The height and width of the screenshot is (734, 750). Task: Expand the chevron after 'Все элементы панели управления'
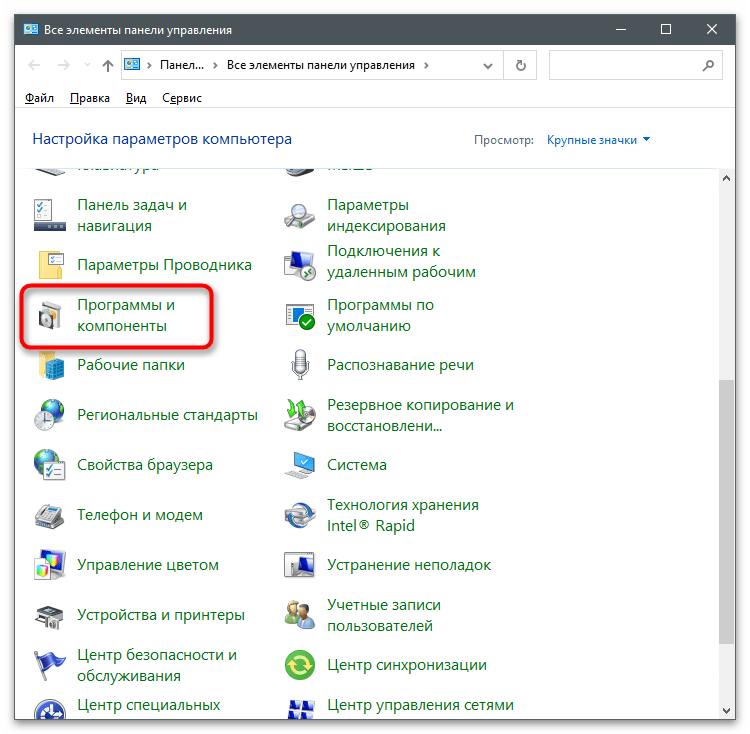click(x=426, y=66)
